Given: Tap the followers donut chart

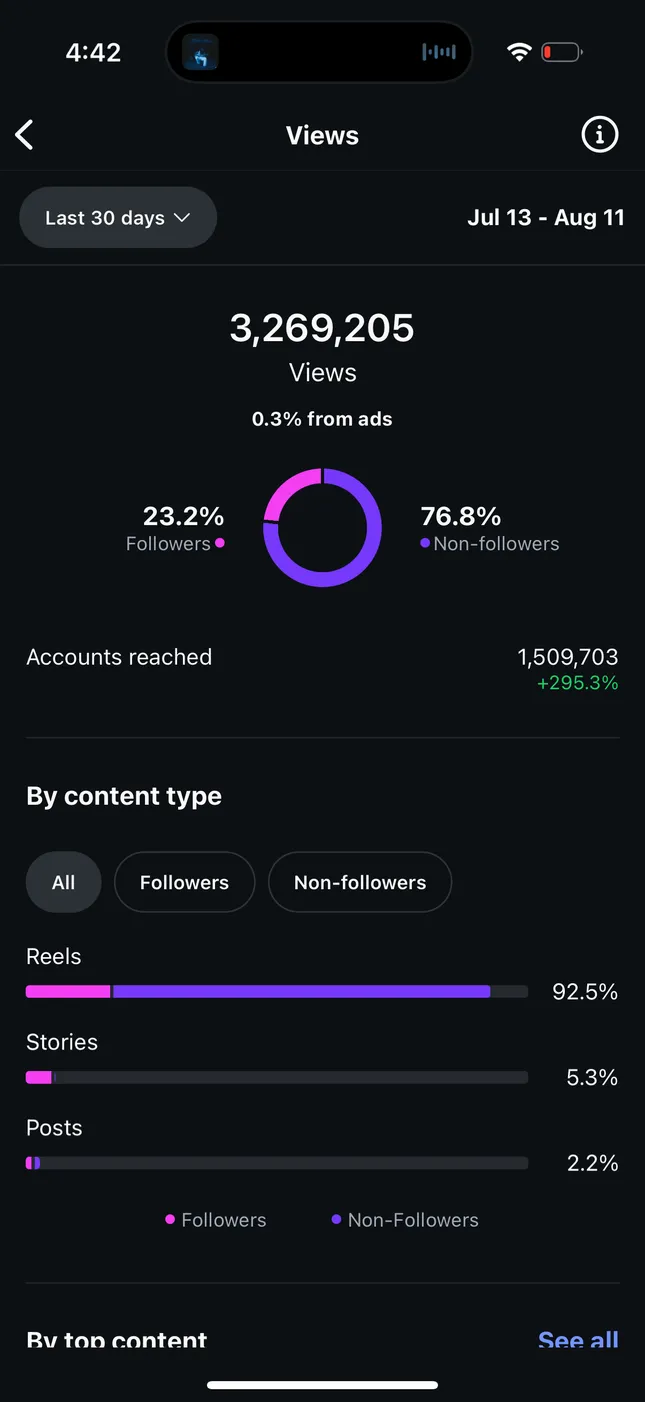Looking at the screenshot, I should 322,527.
